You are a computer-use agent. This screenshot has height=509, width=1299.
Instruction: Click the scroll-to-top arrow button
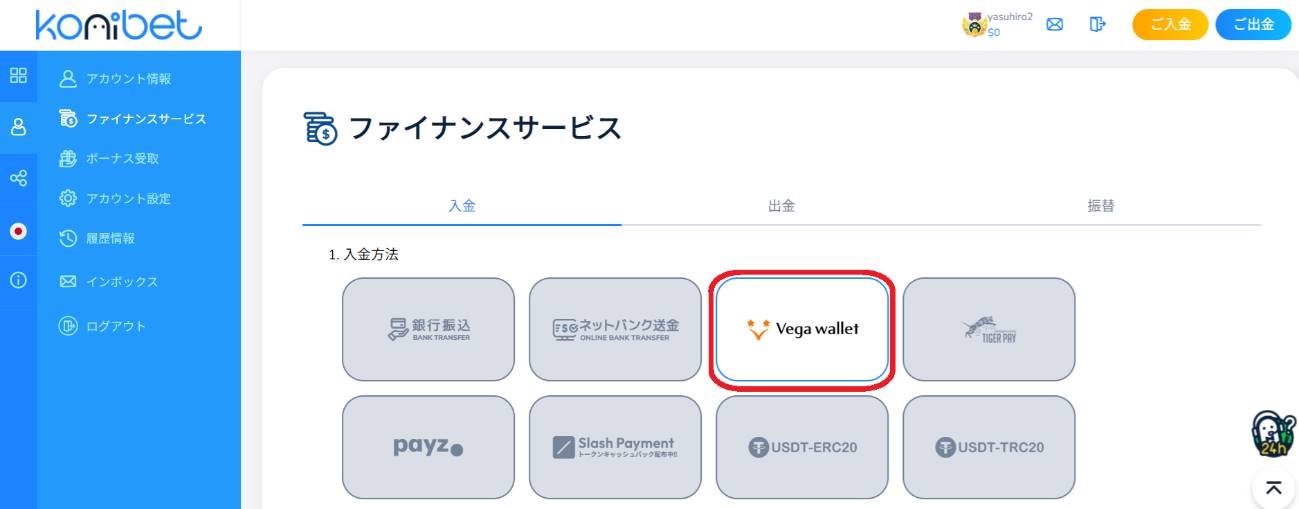click(x=1273, y=488)
